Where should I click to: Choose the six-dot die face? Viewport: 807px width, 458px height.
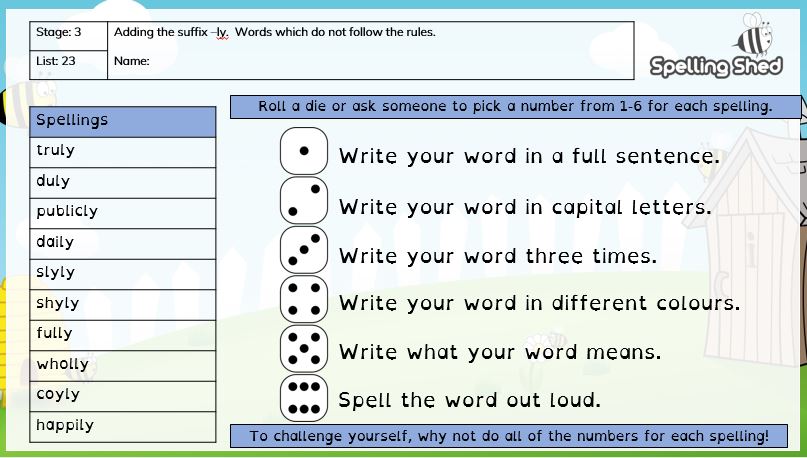304,398
